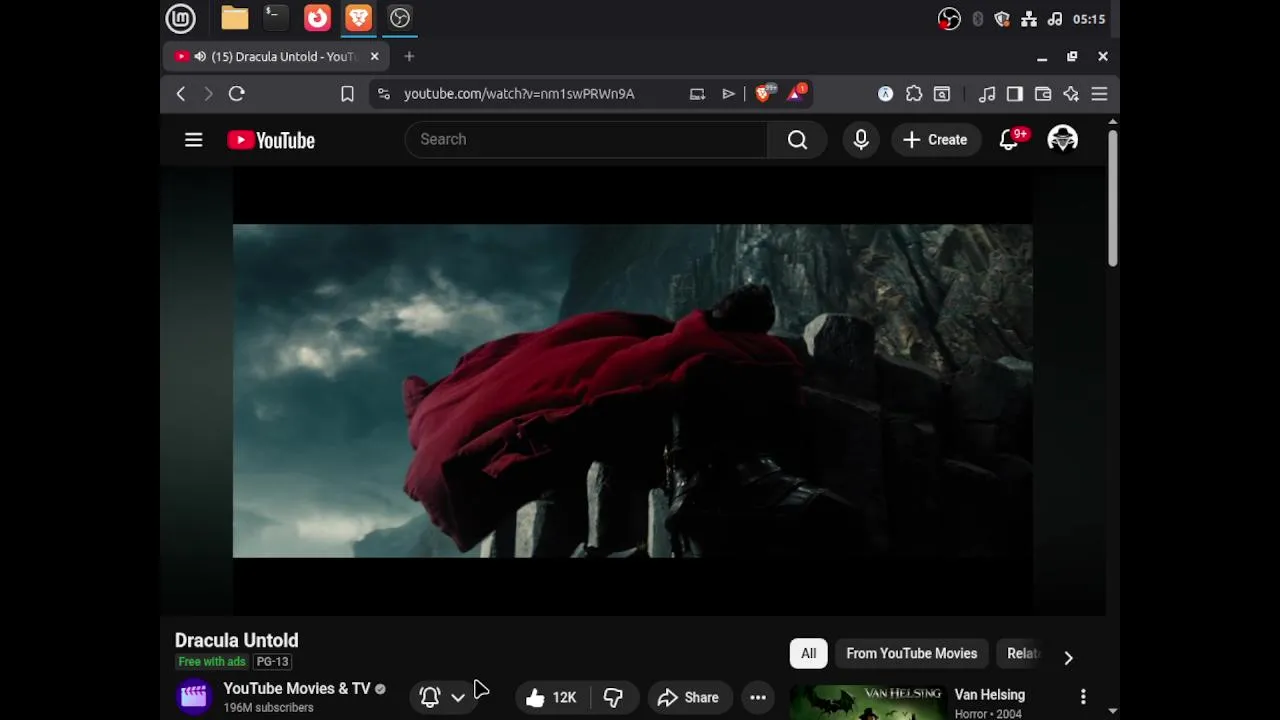The width and height of the screenshot is (1280, 720).
Task: Select the All filter chip
Action: tap(808, 654)
